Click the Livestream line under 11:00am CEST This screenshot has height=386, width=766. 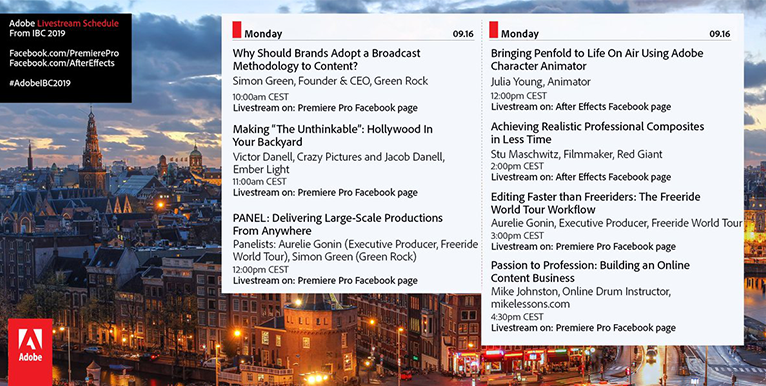[x=325, y=193]
